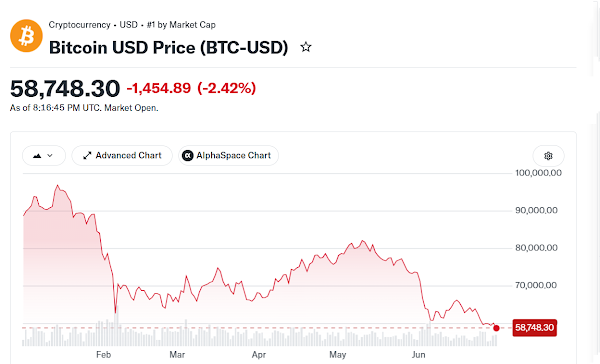Click the Bitcoin USD Price (BTC-USD) heading
Screen dimensions: 600x364
(168, 48)
